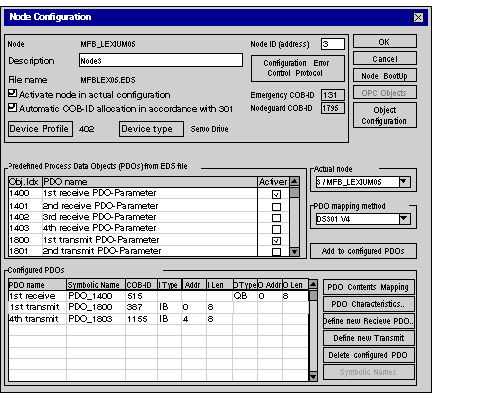Close the Node Configuration dialog
Screen dimensions: 490x400
click(418, 17)
